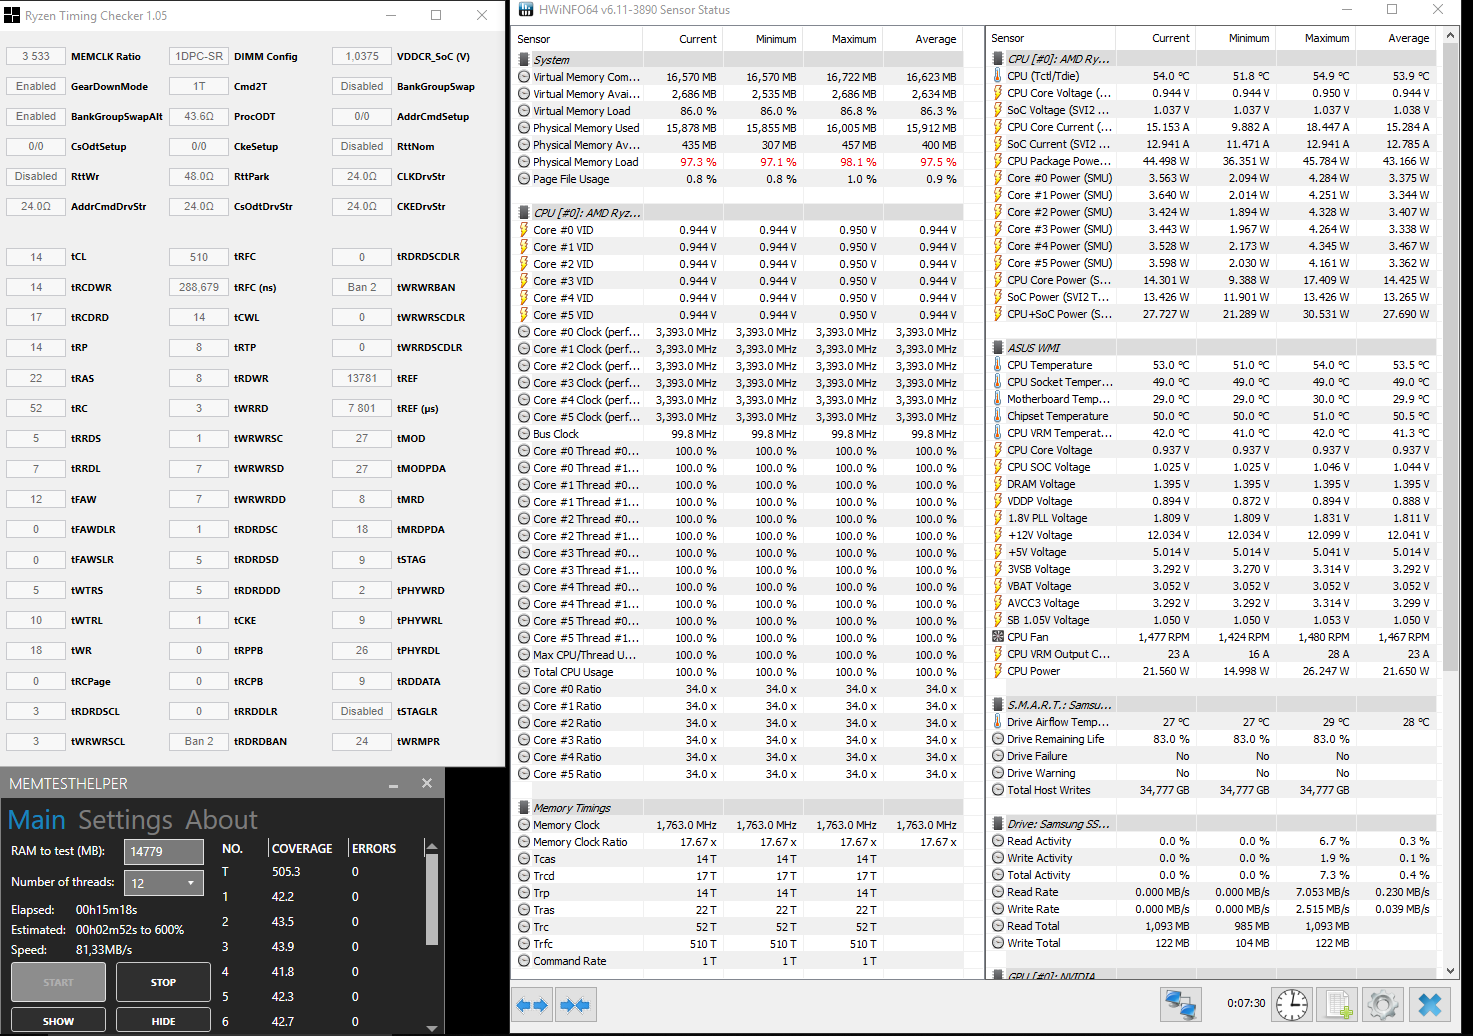
Task: Click the ProcODT value 43.6Ω
Action: click(x=199, y=116)
